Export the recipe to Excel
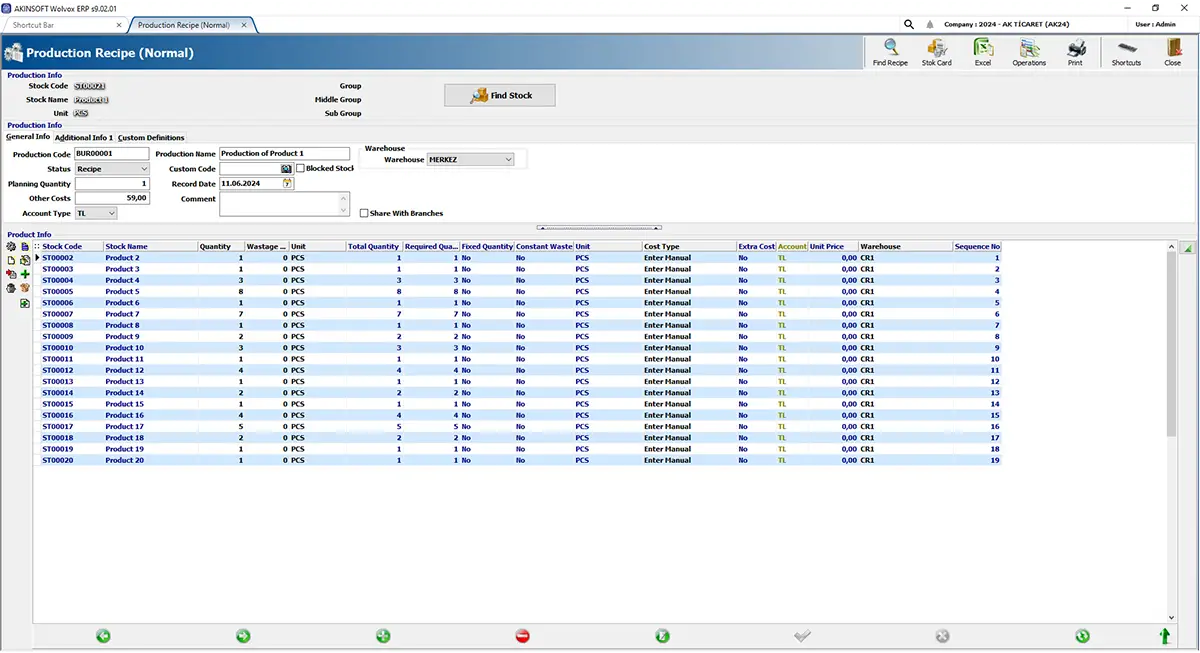 [x=983, y=52]
